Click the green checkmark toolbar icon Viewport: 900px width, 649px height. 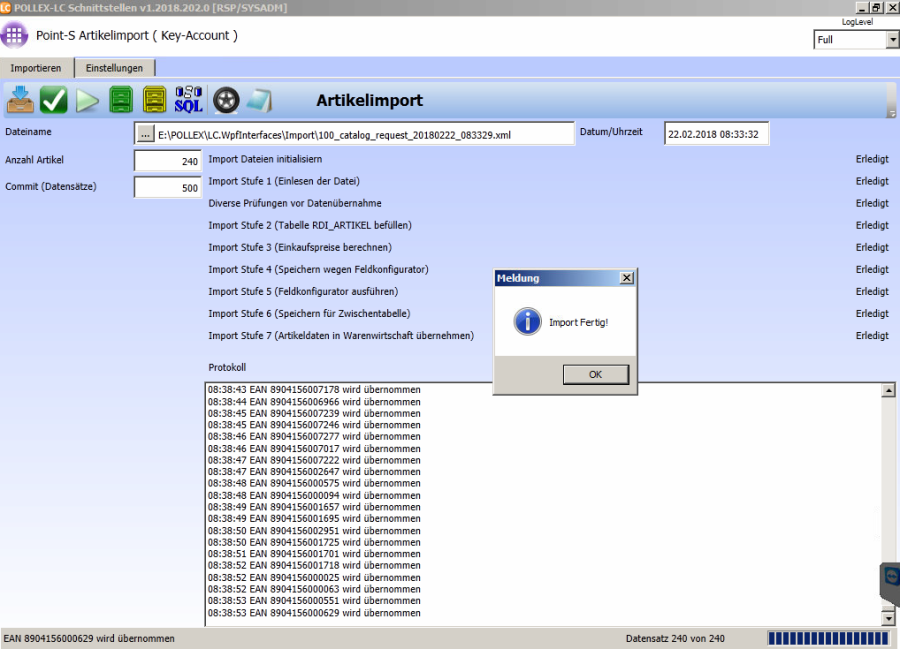54,100
